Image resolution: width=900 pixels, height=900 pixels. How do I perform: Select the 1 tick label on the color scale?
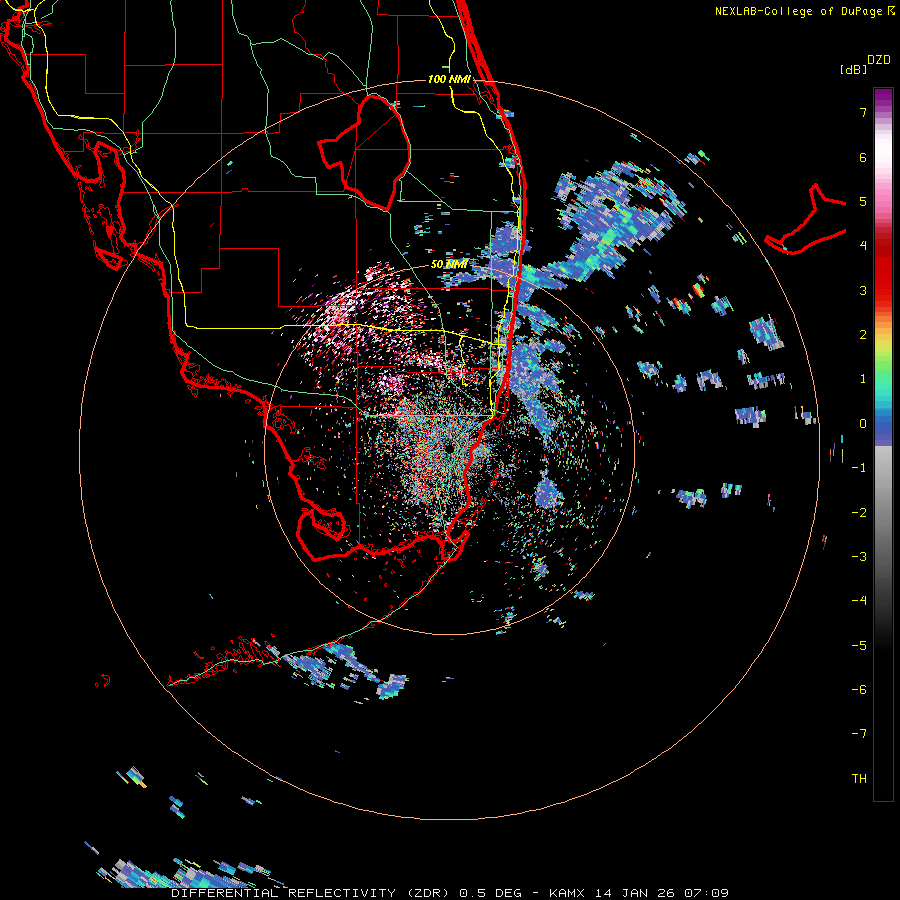point(863,379)
